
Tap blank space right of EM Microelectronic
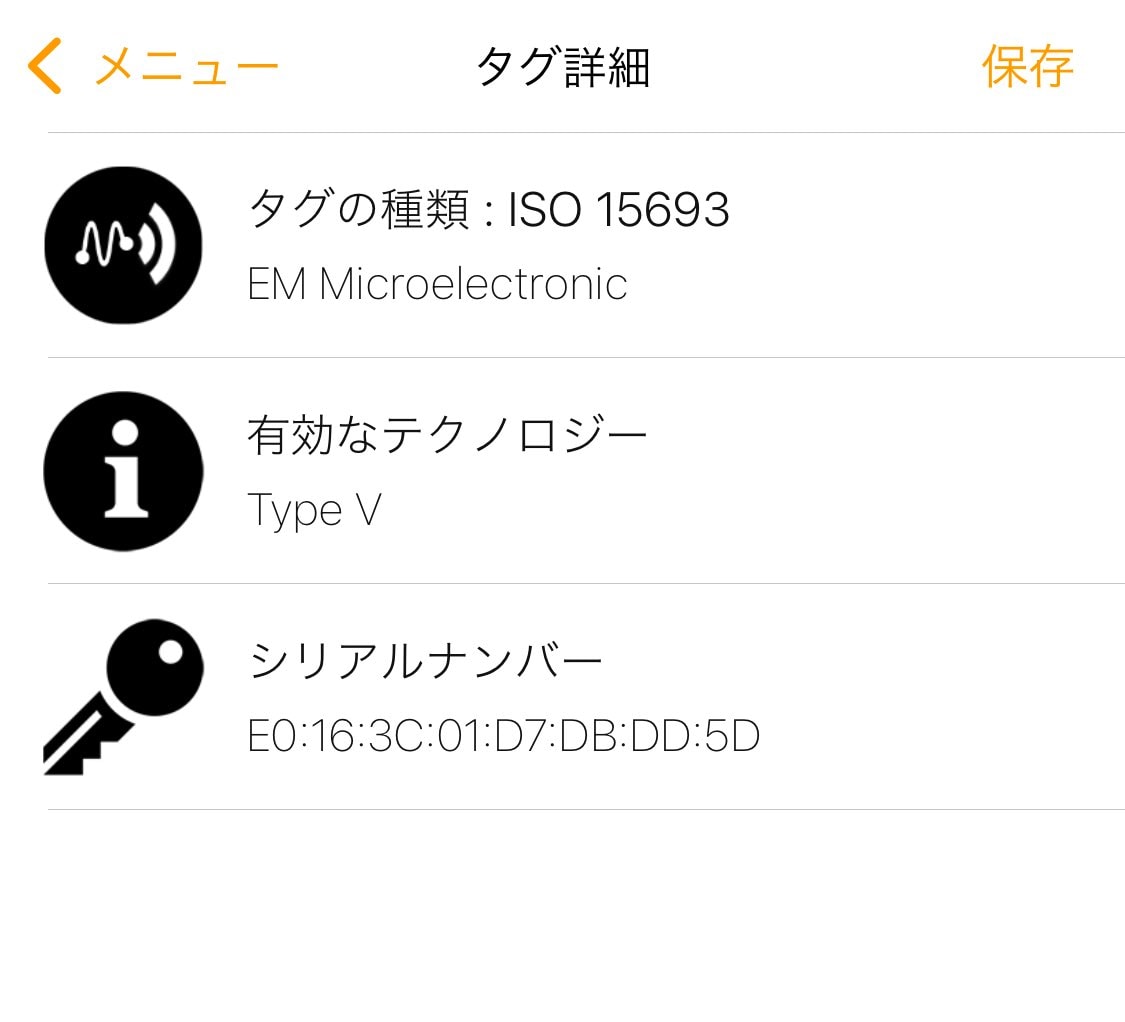pos(875,283)
